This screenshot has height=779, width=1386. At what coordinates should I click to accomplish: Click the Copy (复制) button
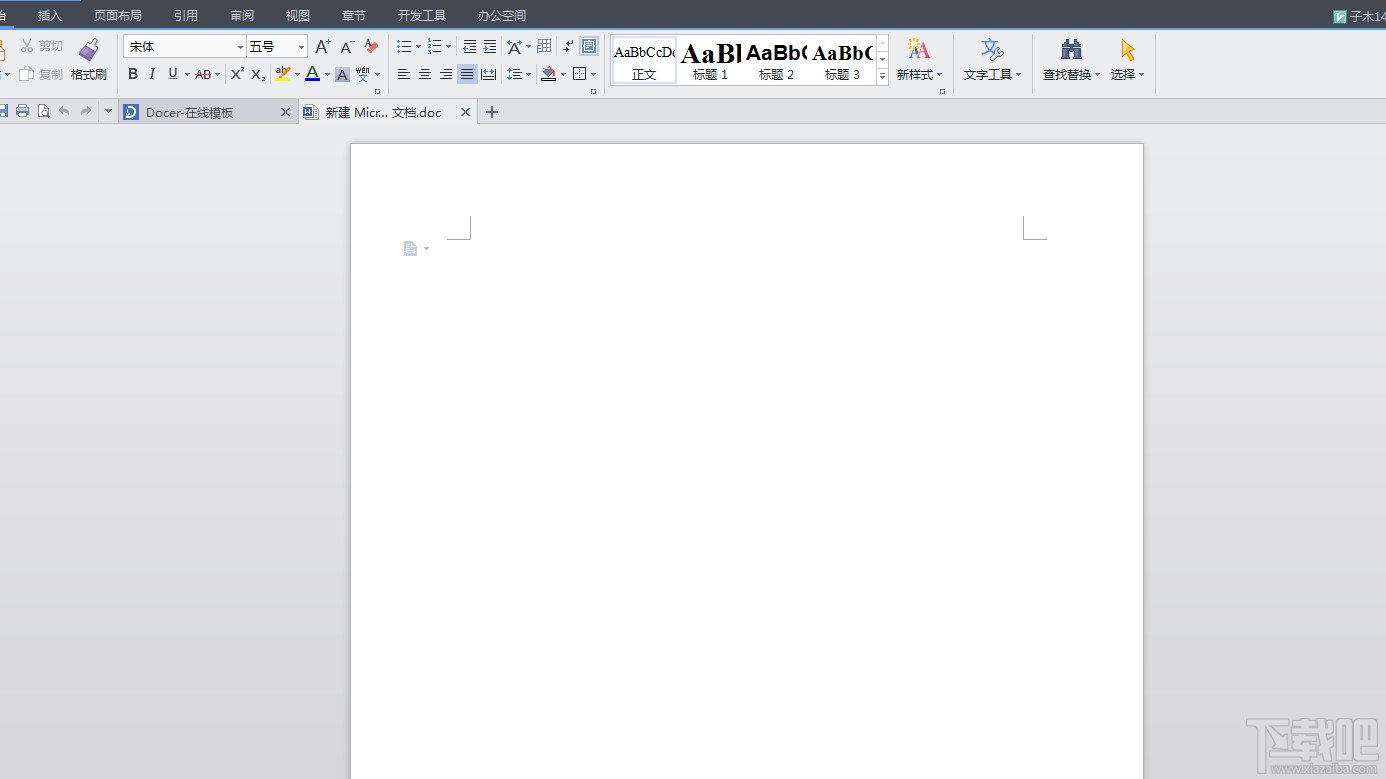42,74
